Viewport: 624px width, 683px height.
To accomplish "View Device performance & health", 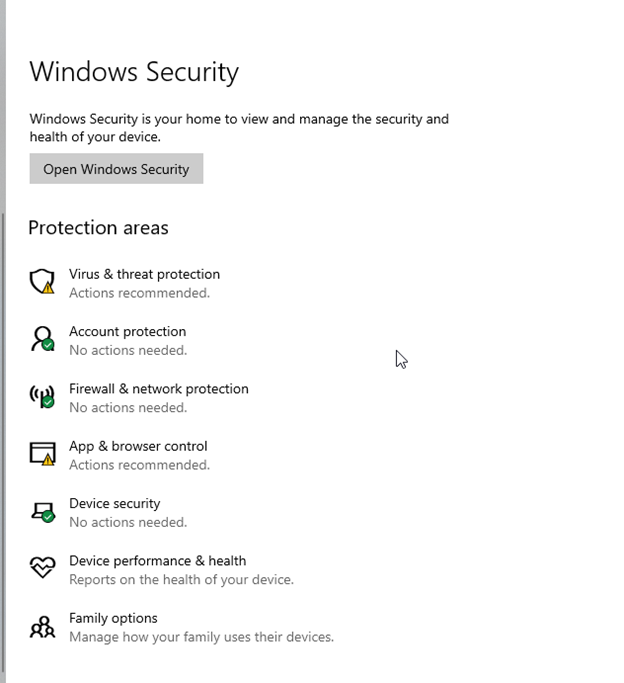I will pyautogui.click(x=157, y=561).
